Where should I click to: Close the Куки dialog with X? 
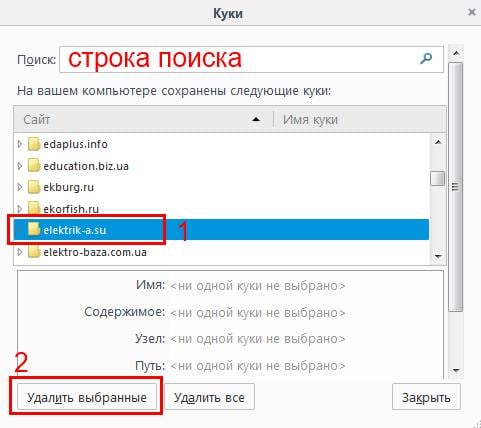472,13
